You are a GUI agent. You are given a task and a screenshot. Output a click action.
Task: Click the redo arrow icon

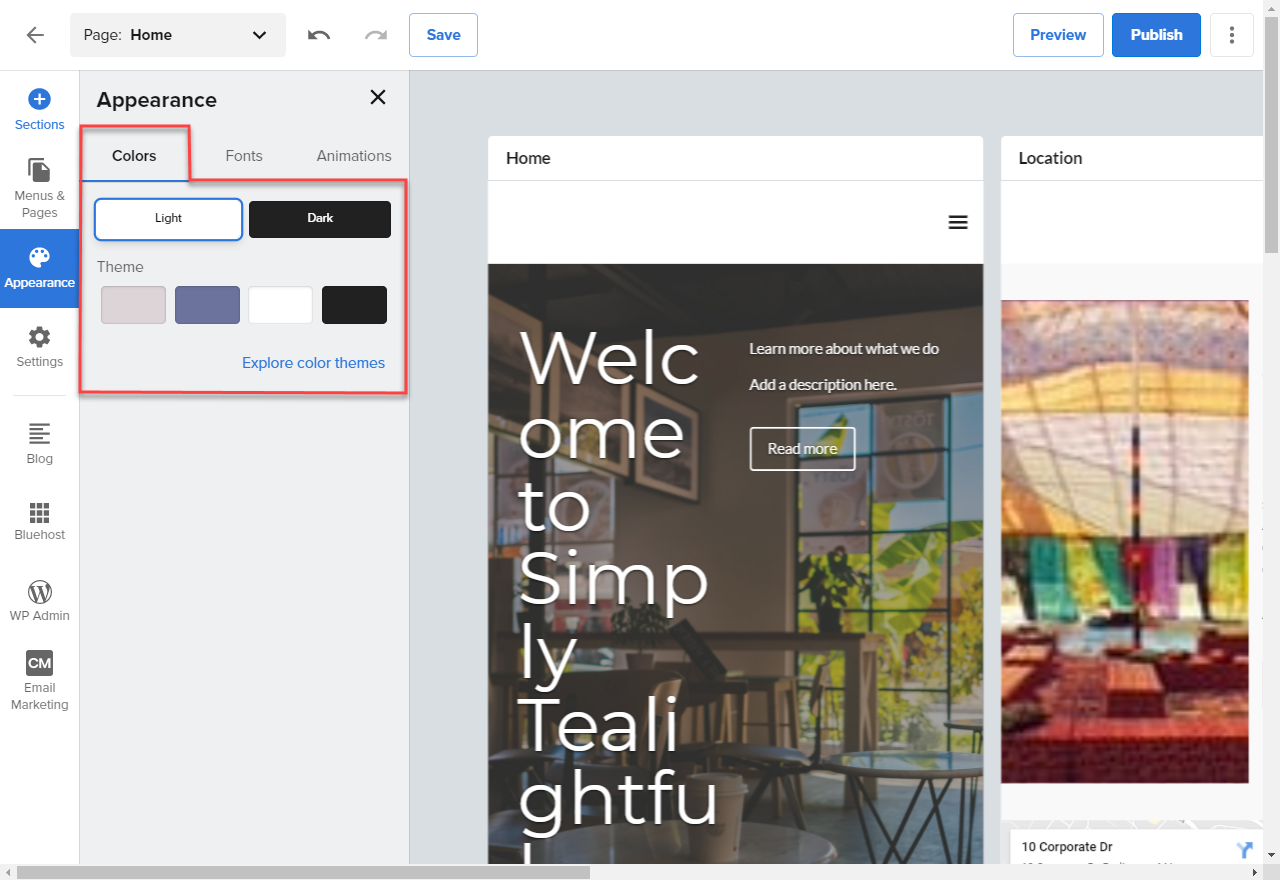click(376, 35)
